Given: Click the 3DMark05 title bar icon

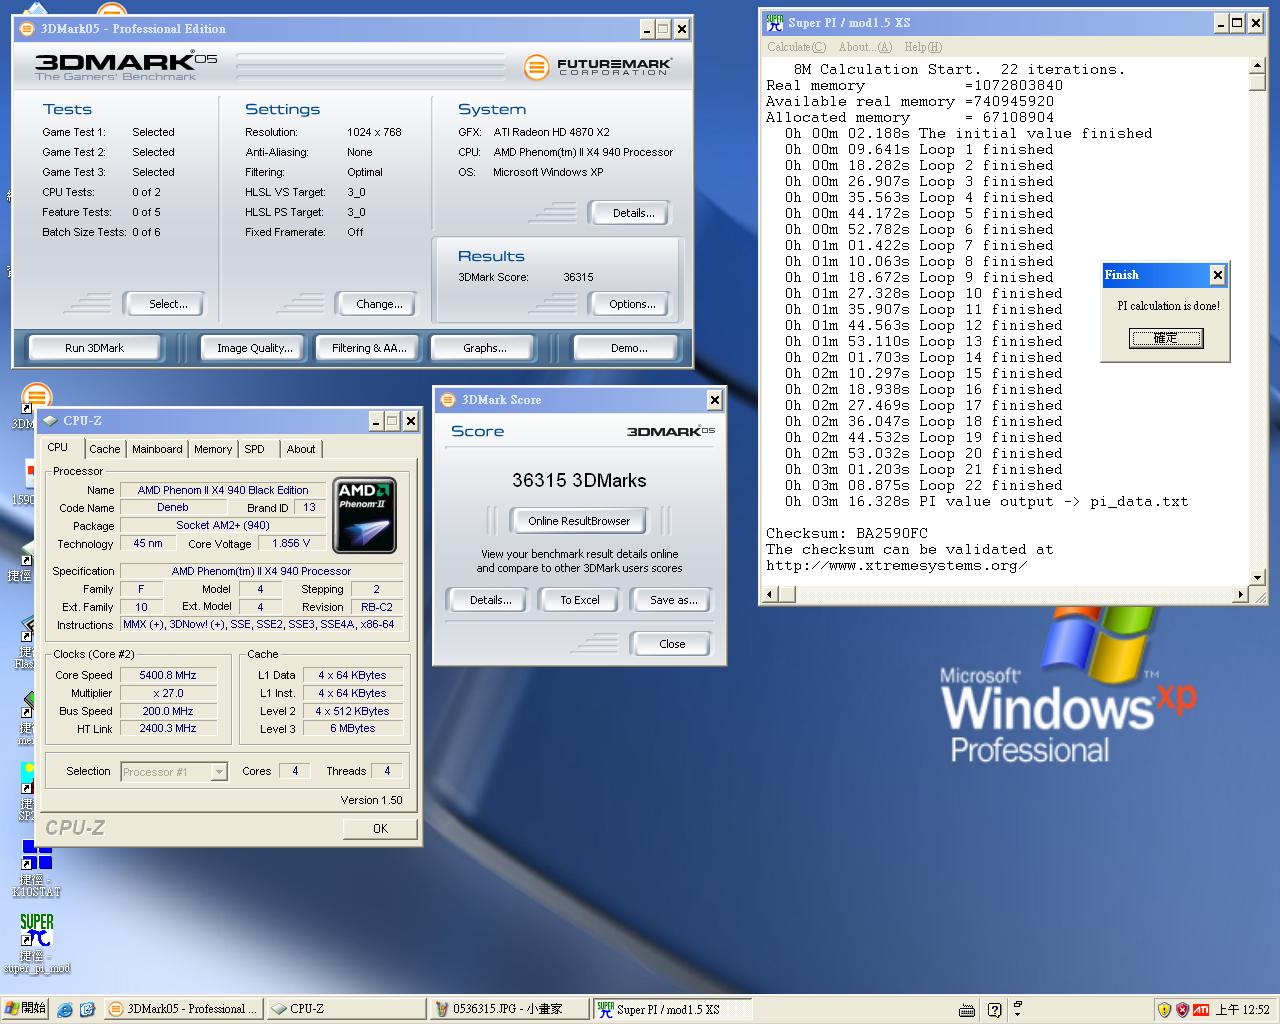Looking at the screenshot, I should click(x=27, y=29).
